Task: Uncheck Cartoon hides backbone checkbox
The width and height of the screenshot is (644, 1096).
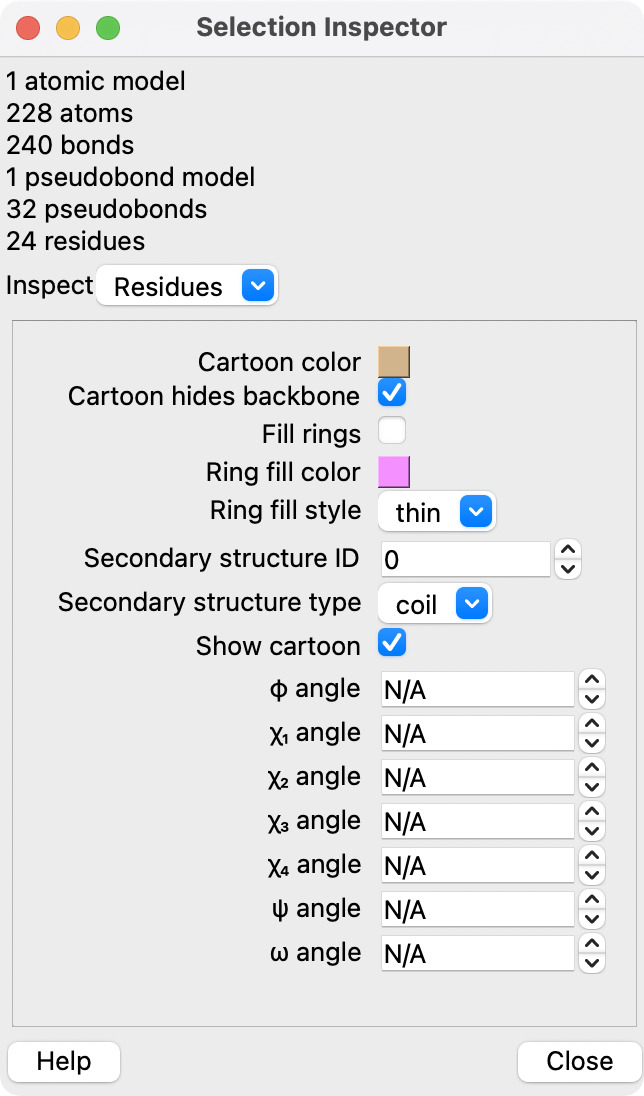Action: coord(392,393)
